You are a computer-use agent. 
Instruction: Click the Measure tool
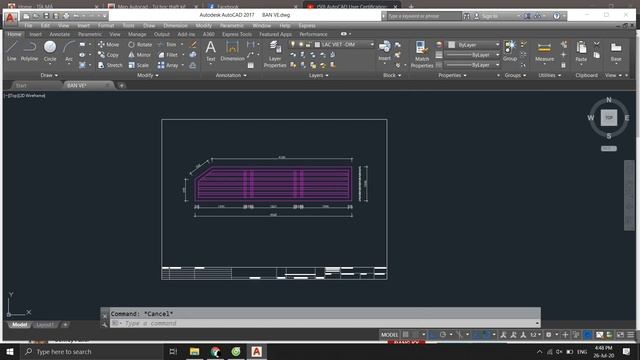pos(544,51)
